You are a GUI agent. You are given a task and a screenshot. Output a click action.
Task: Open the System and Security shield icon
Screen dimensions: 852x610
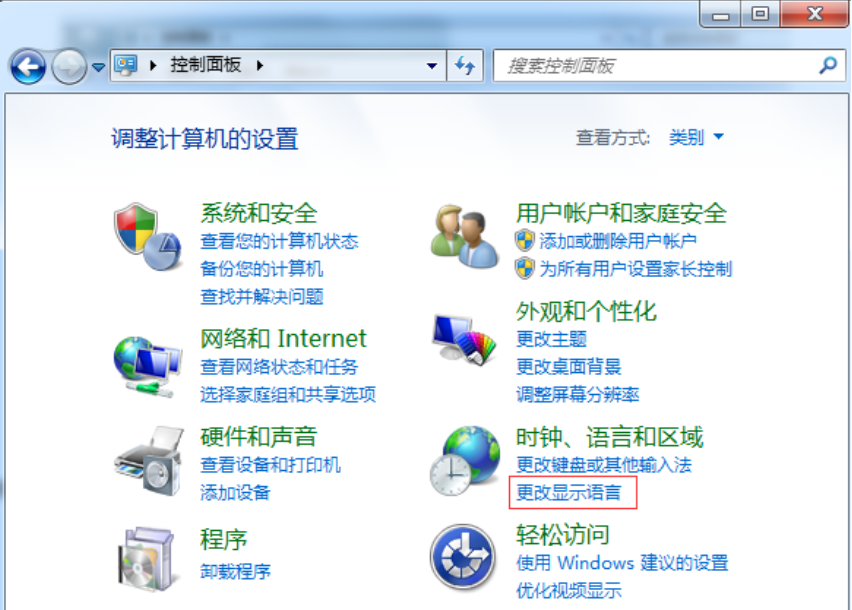[147, 237]
